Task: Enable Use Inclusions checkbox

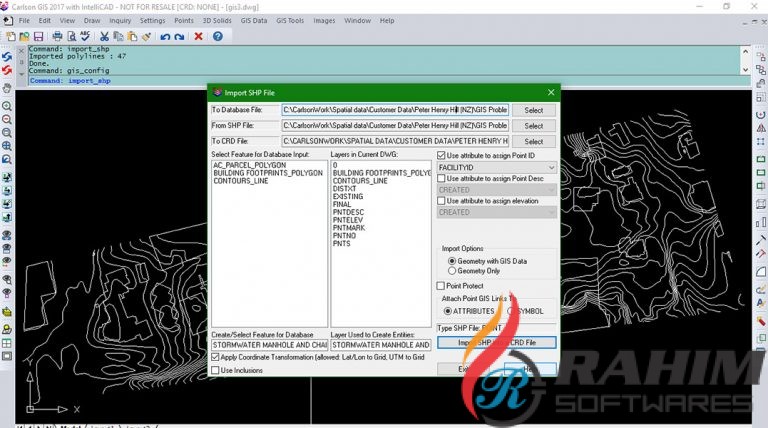Action: coord(215,370)
